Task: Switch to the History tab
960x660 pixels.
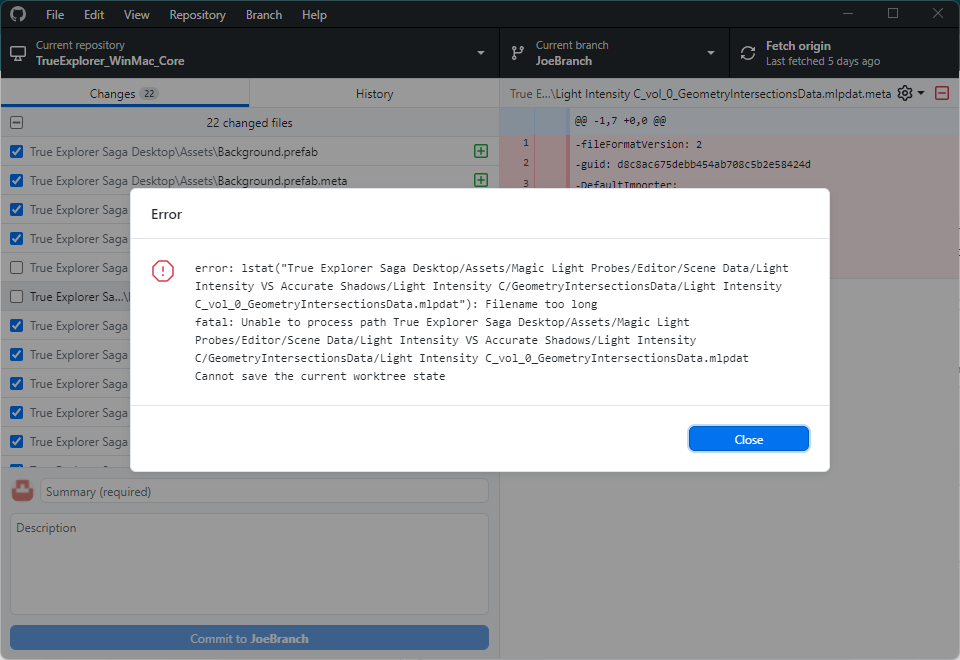Action: (x=373, y=93)
